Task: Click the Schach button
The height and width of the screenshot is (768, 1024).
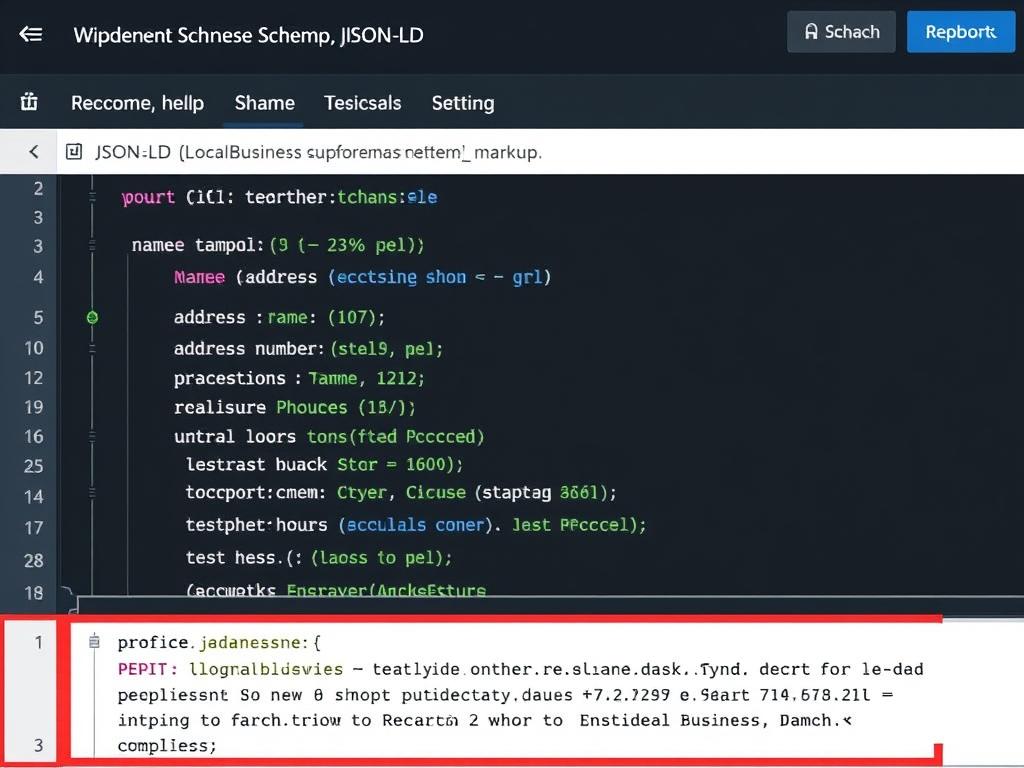Action: tap(841, 32)
